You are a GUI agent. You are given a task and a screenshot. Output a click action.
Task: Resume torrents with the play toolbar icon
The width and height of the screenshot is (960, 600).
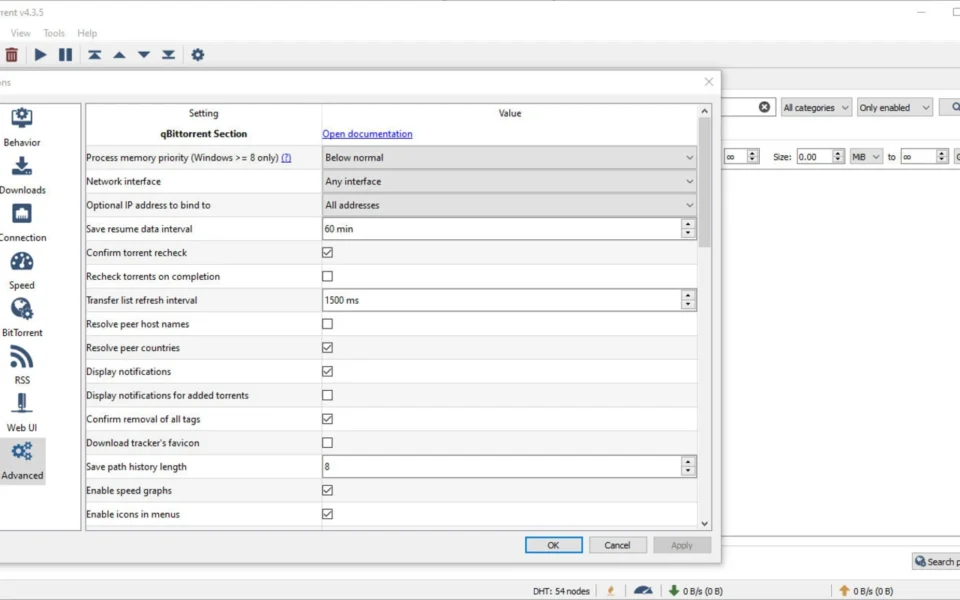(40, 54)
